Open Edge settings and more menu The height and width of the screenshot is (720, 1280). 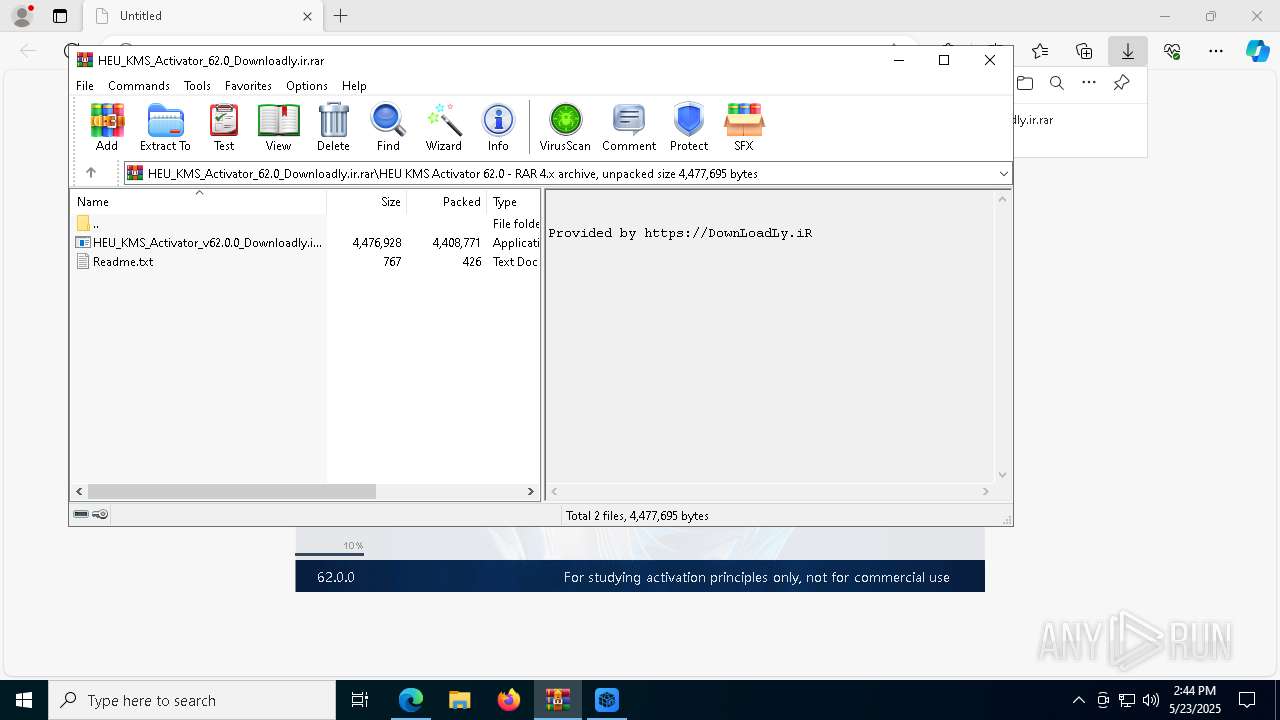click(x=1216, y=51)
